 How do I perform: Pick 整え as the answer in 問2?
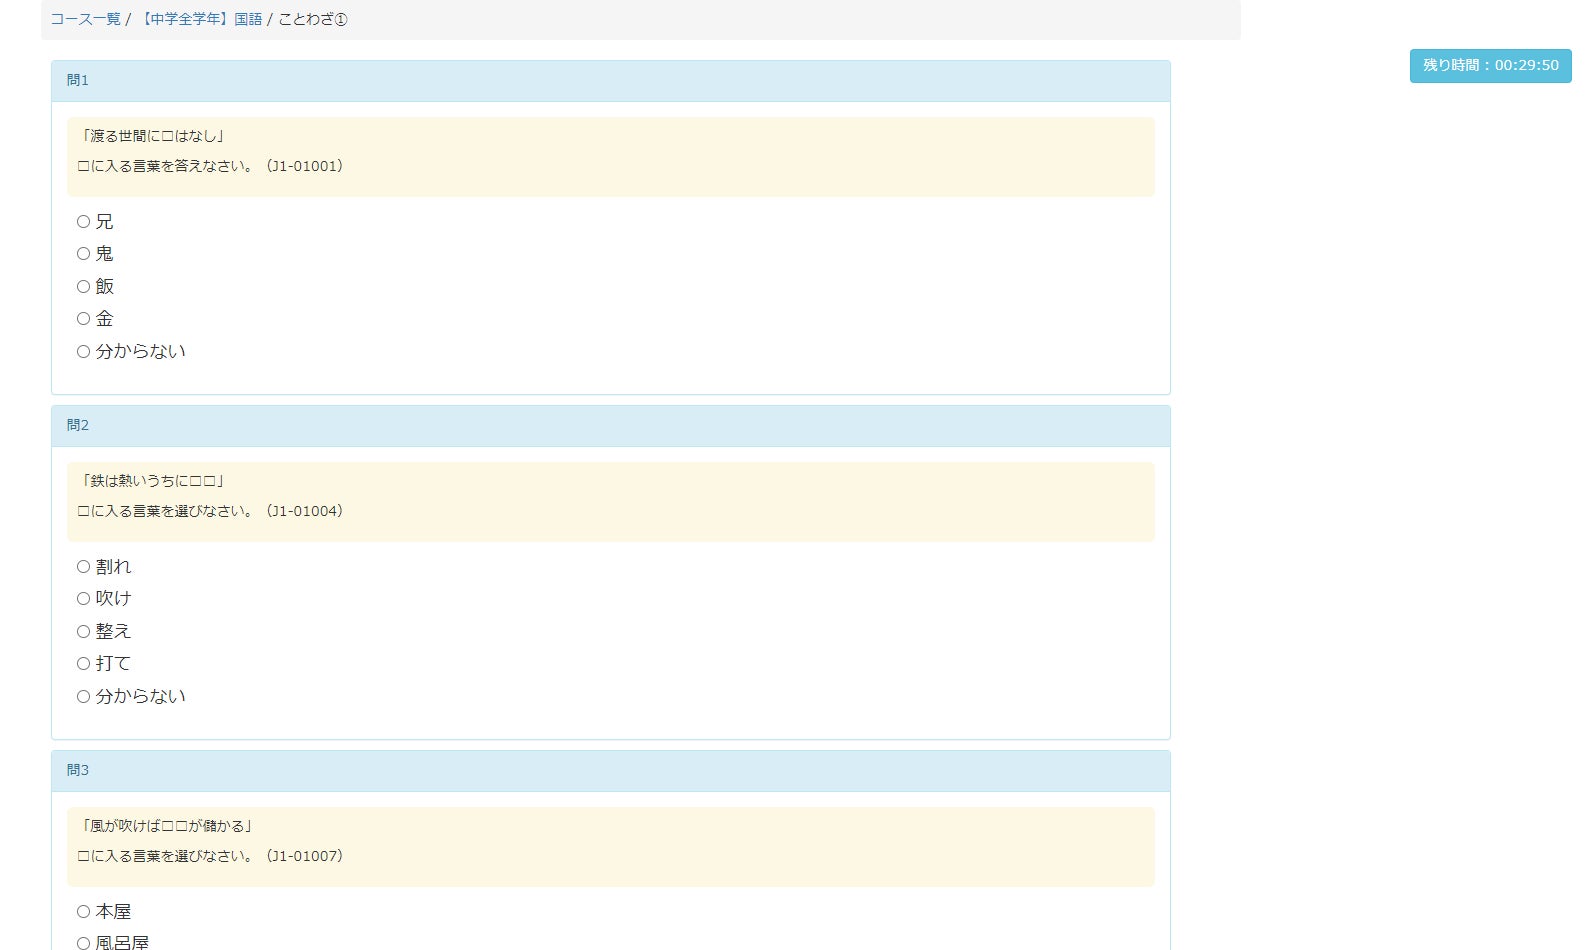tap(84, 632)
